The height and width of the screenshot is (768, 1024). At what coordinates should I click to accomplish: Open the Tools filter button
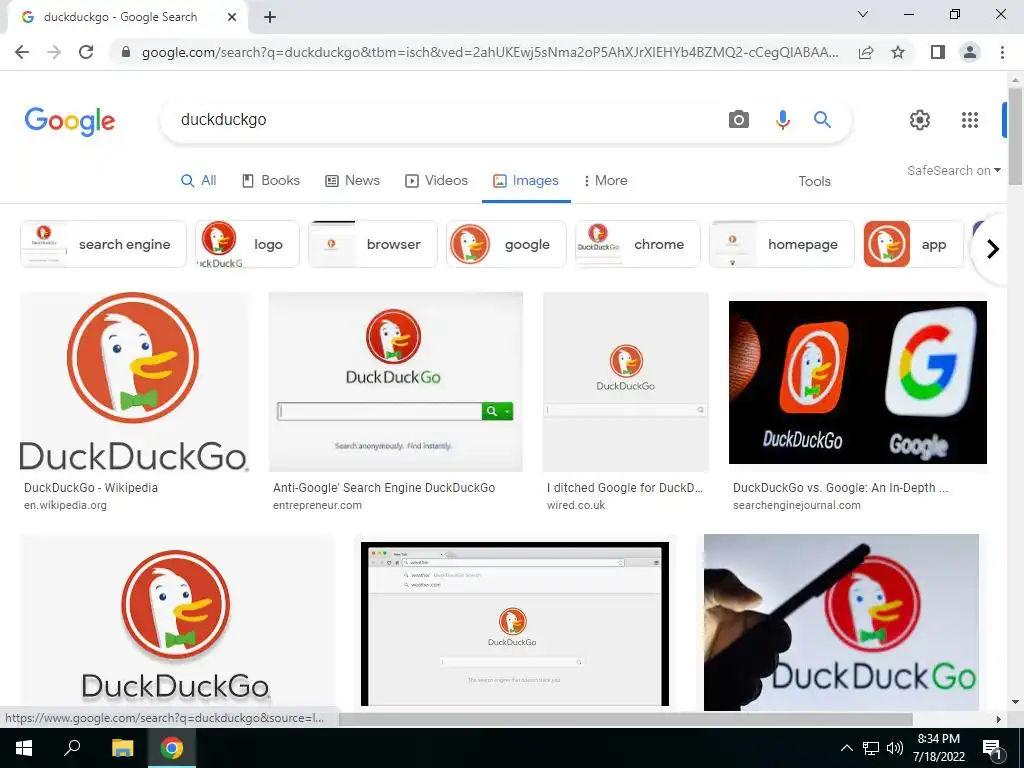coord(814,182)
